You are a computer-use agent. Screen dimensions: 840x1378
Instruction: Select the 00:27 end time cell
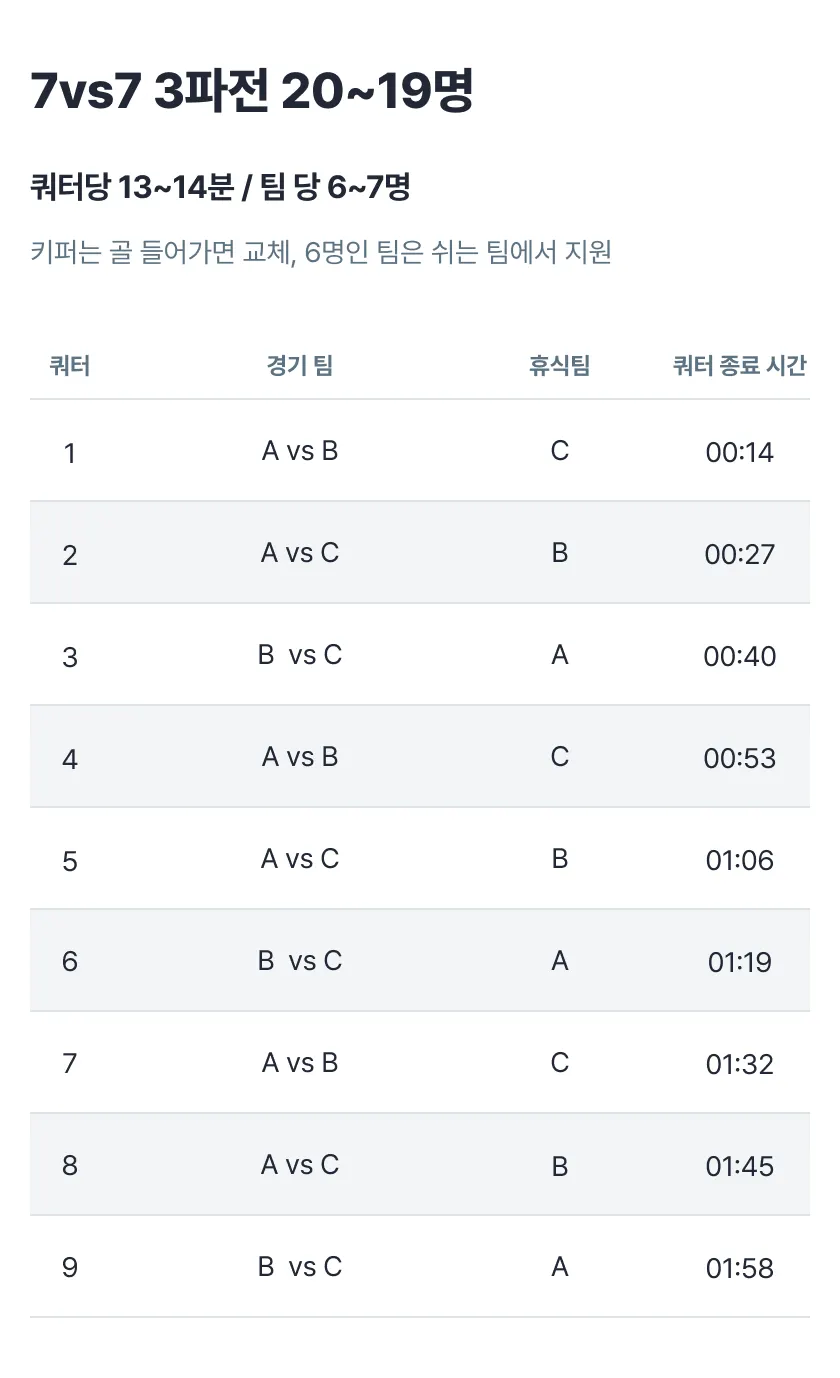(739, 555)
